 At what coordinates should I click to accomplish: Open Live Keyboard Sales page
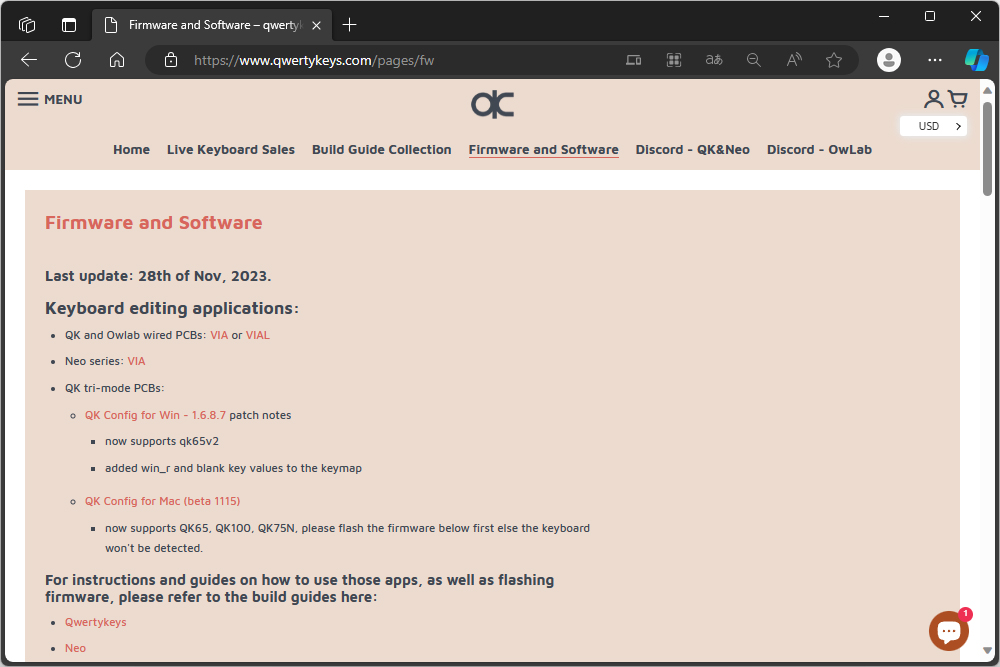tap(231, 150)
